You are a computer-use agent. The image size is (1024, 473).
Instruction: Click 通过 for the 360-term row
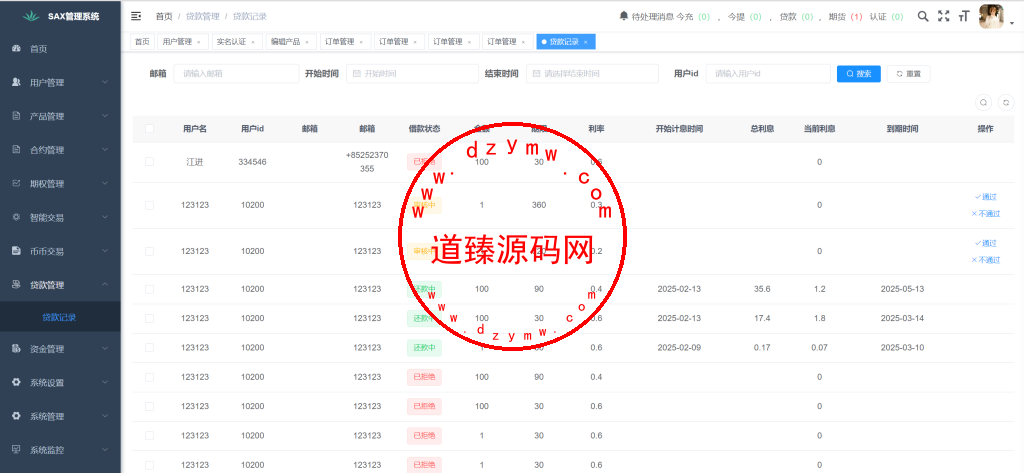tap(985, 197)
